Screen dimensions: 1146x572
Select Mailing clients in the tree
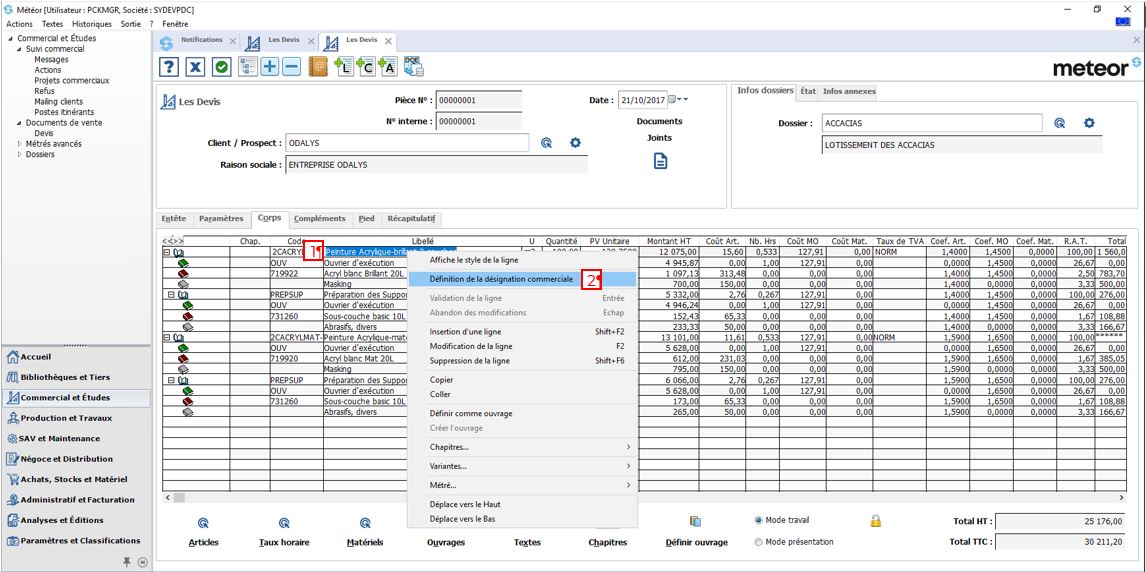point(58,102)
